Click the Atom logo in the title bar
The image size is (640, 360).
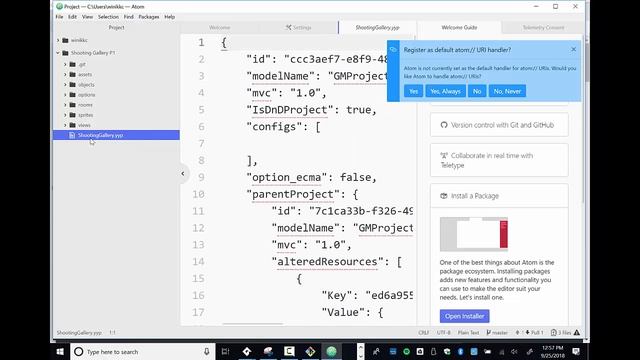click(x=60, y=7)
